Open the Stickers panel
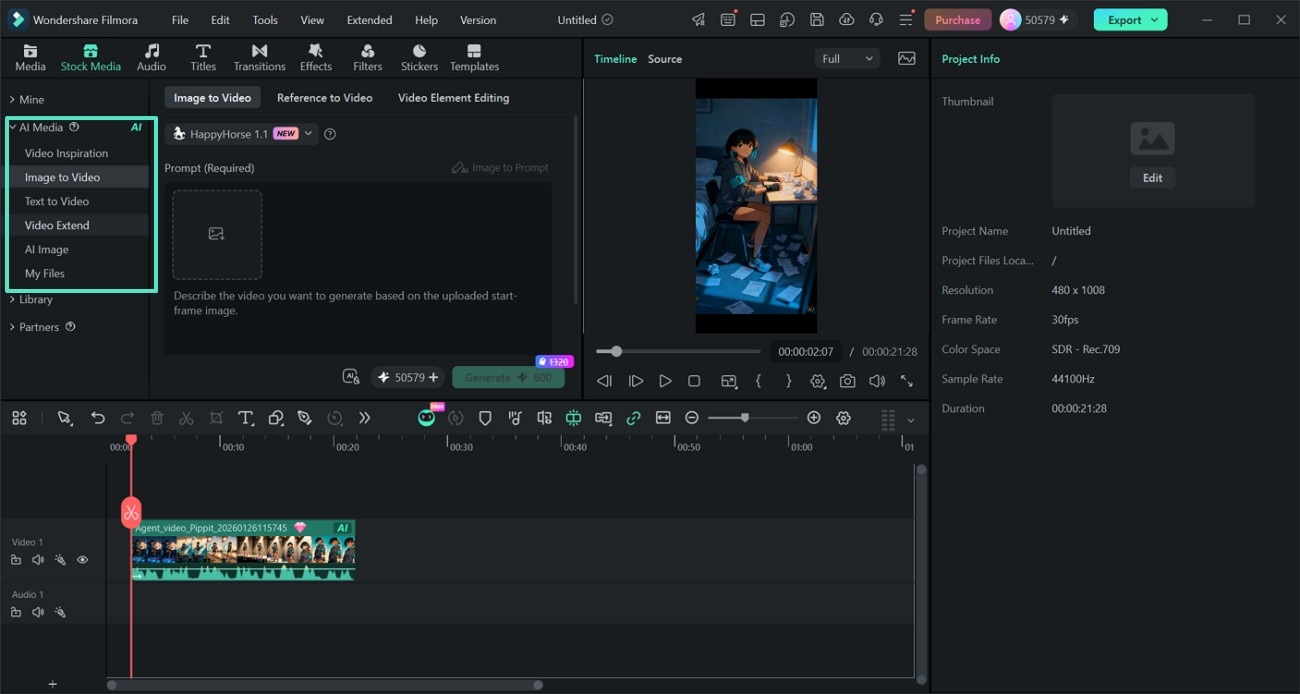The image size is (1300, 694). [419, 58]
